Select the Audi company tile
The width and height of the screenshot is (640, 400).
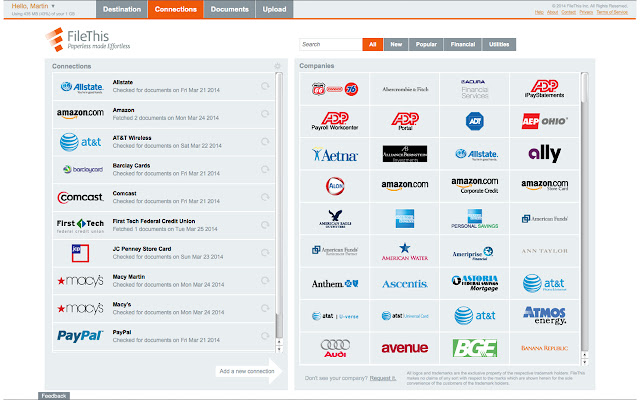tap(335, 348)
